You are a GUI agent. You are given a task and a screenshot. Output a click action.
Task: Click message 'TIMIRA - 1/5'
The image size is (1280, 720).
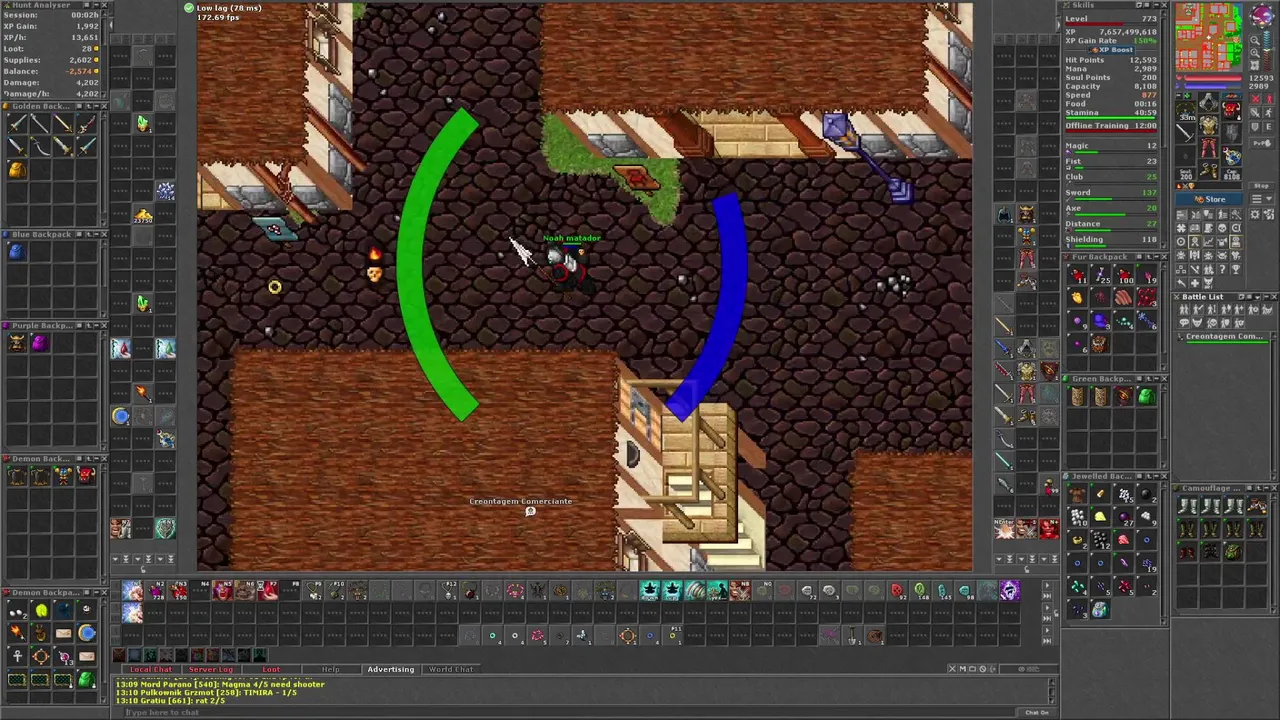pyautogui.click(x=268, y=692)
